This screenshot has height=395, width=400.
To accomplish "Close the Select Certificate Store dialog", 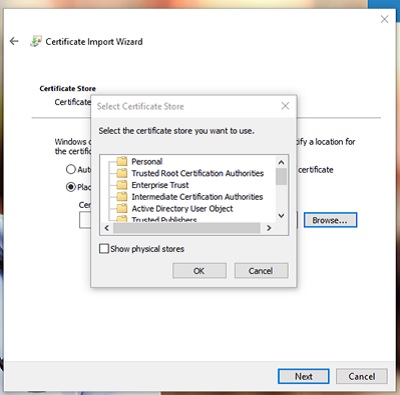I will [285, 106].
